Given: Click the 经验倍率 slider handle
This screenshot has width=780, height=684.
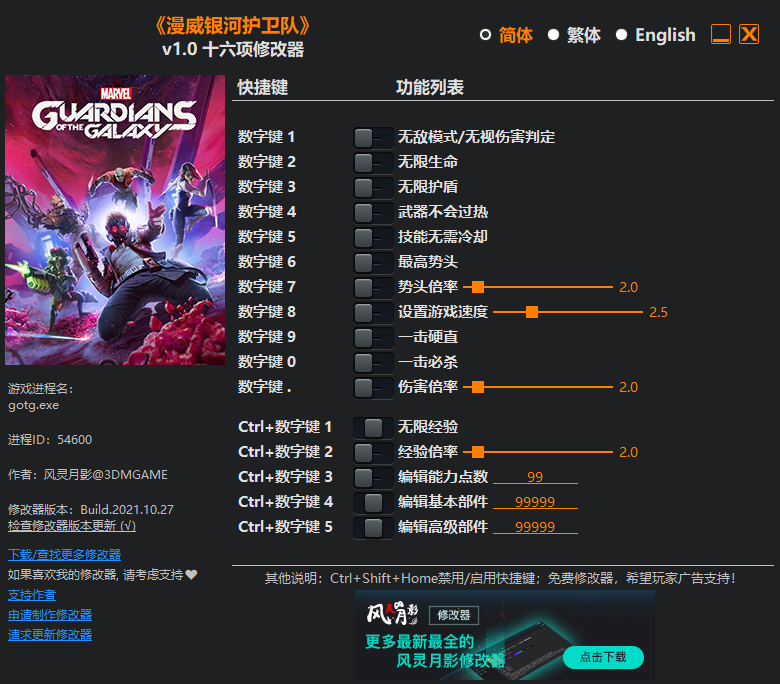Looking at the screenshot, I should click(x=478, y=452).
